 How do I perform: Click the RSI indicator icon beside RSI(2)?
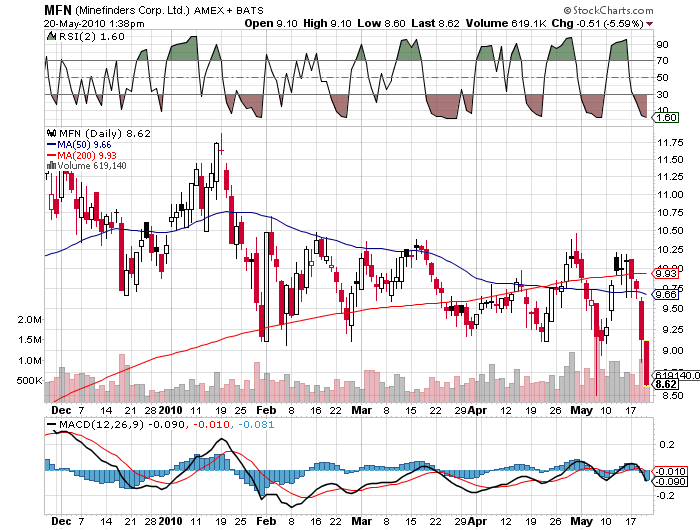(51, 36)
